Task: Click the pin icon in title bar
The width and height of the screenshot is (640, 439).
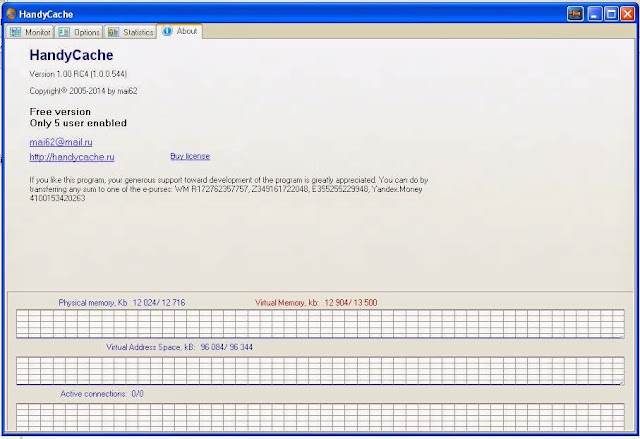Action: (x=576, y=14)
